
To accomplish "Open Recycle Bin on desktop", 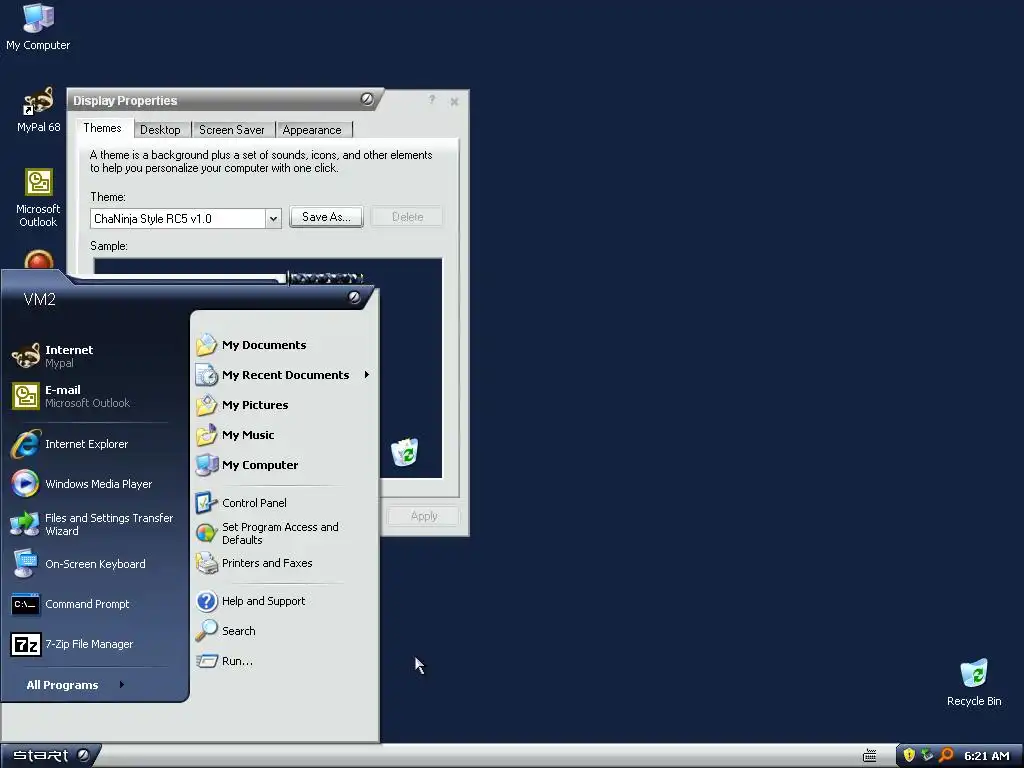I will [x=974, y=682].
